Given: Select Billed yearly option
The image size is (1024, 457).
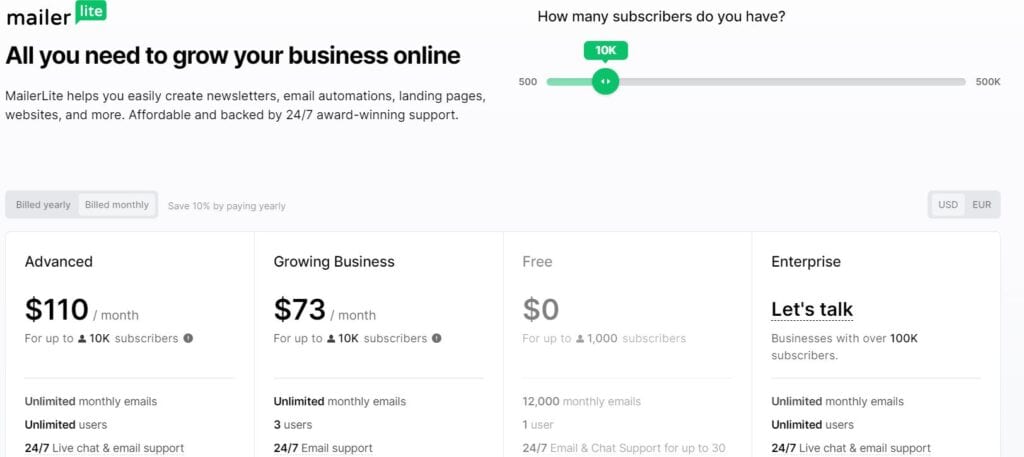Looking at the screenshot, I should tap(43, 205).
